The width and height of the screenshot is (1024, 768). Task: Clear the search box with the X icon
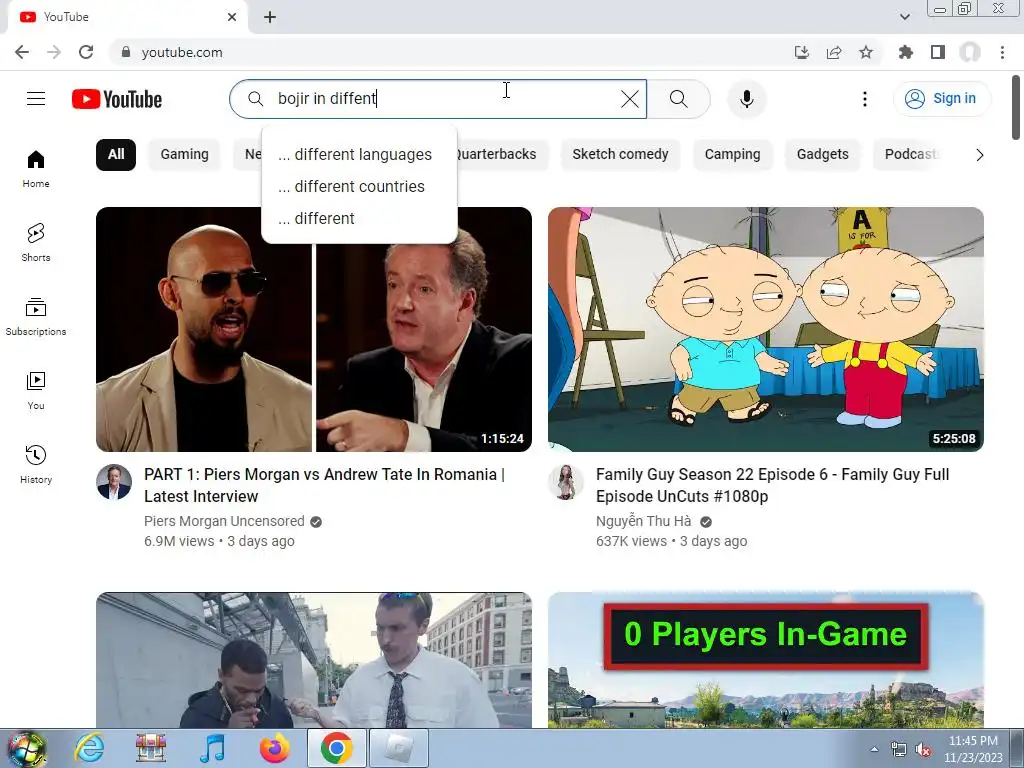click(x=630, y=99)
